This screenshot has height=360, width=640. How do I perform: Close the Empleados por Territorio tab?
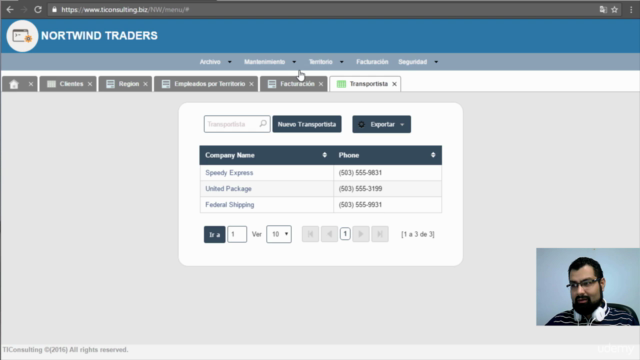click(x=251, y=84)
